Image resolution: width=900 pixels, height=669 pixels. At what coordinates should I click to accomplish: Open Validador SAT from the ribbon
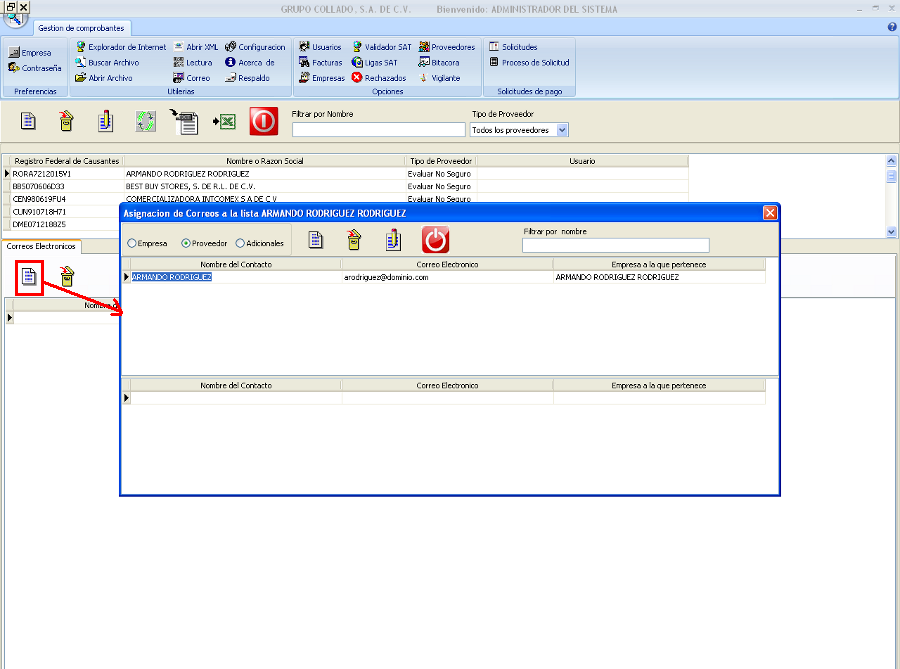[381, 47]
